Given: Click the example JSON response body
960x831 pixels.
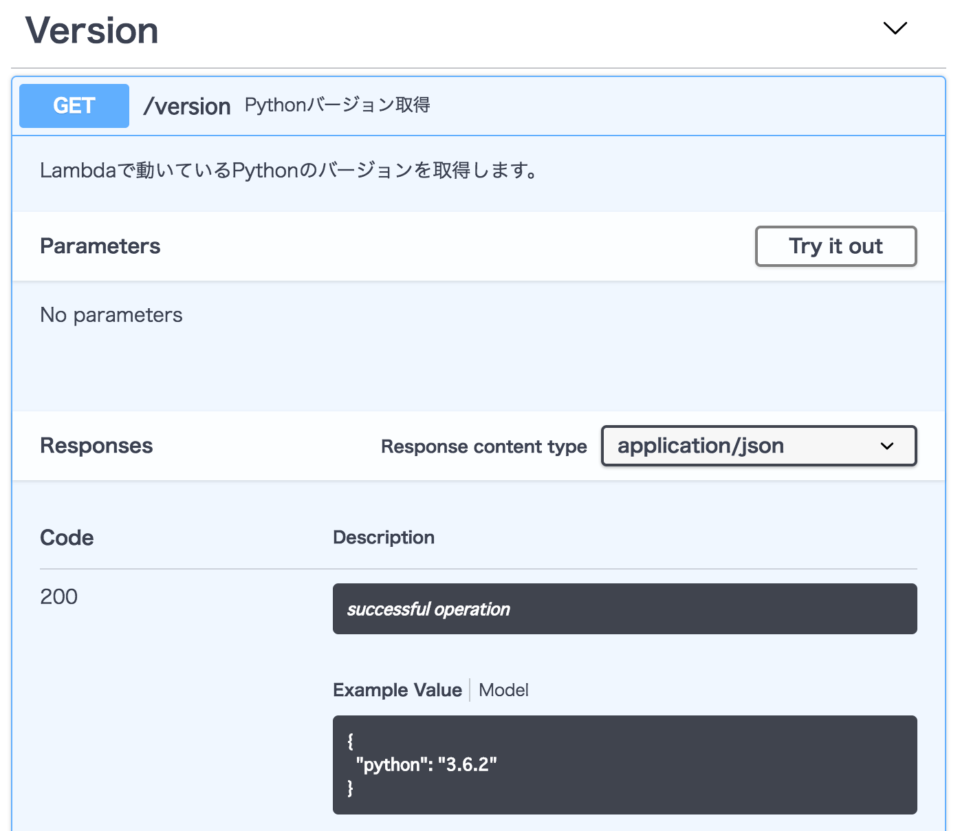Looking at the screenshot, I should click(x=624, y=765).
